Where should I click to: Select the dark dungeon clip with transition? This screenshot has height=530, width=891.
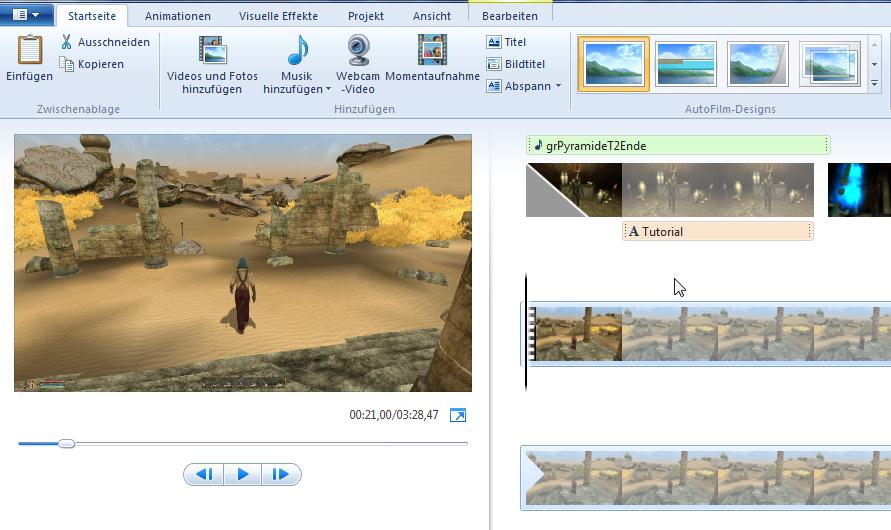pos(669,190)
